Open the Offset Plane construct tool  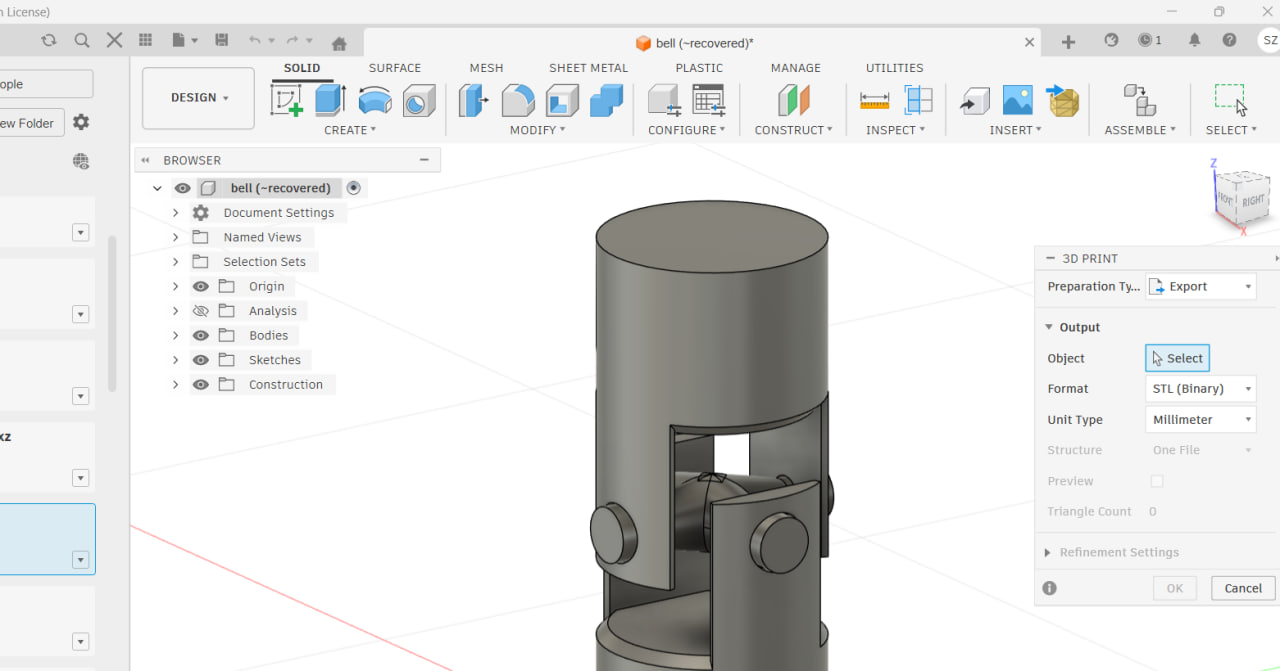pyautogui.click(x=794, y=100)
